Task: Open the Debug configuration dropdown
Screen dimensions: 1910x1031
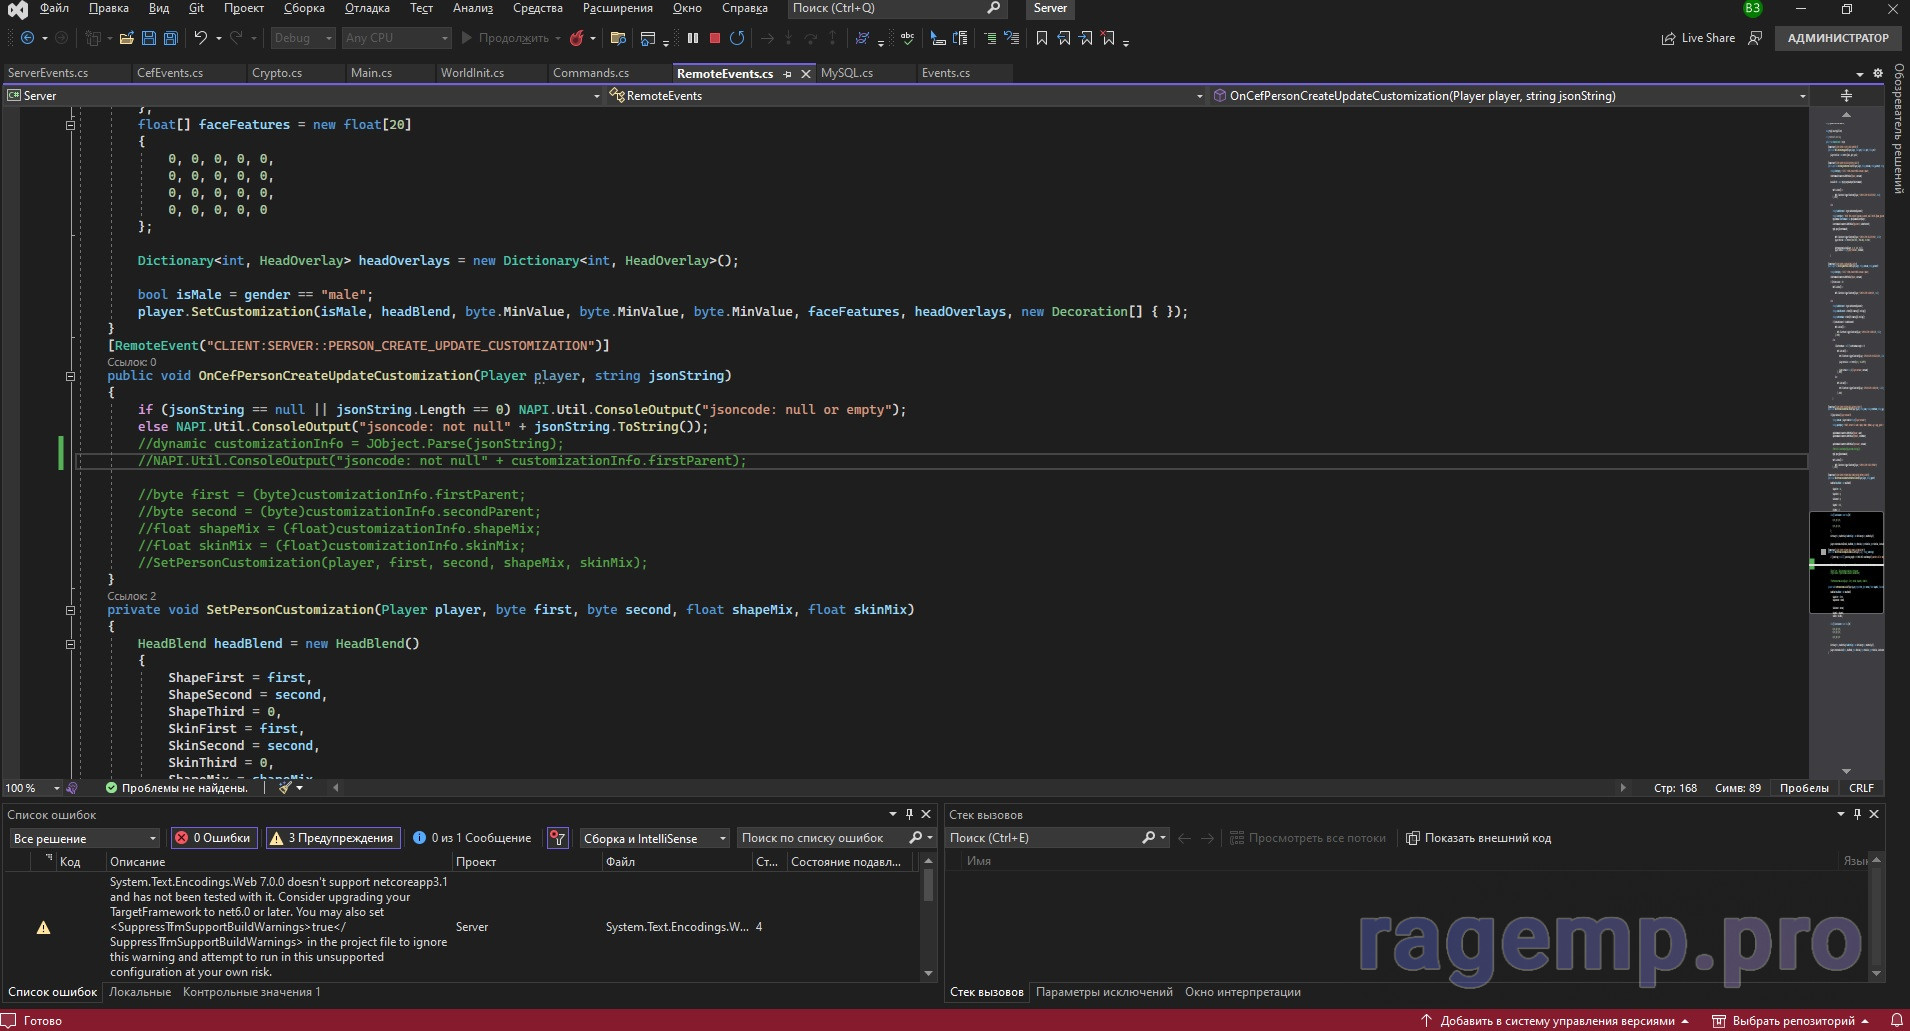Action: [302, 38]
